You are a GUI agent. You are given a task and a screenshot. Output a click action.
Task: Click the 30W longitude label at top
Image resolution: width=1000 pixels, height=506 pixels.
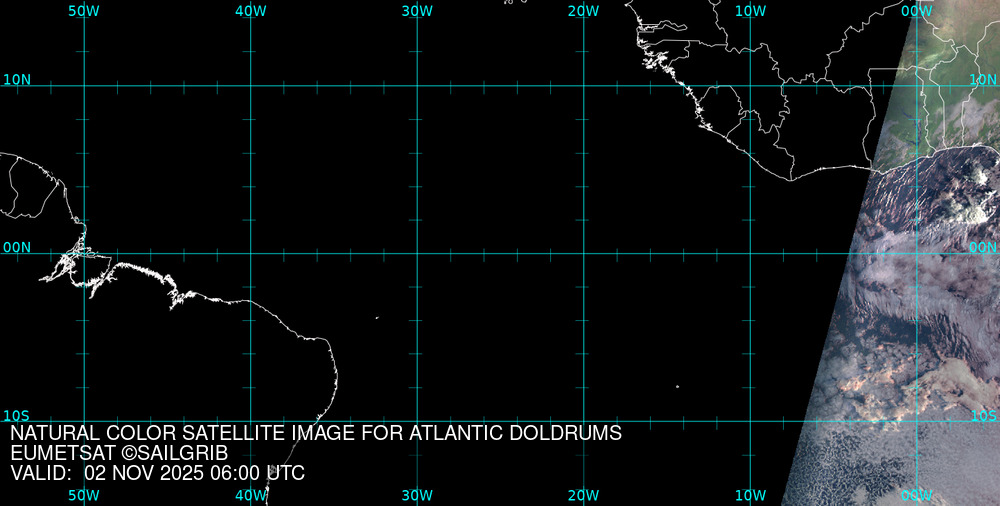(417, 10)
